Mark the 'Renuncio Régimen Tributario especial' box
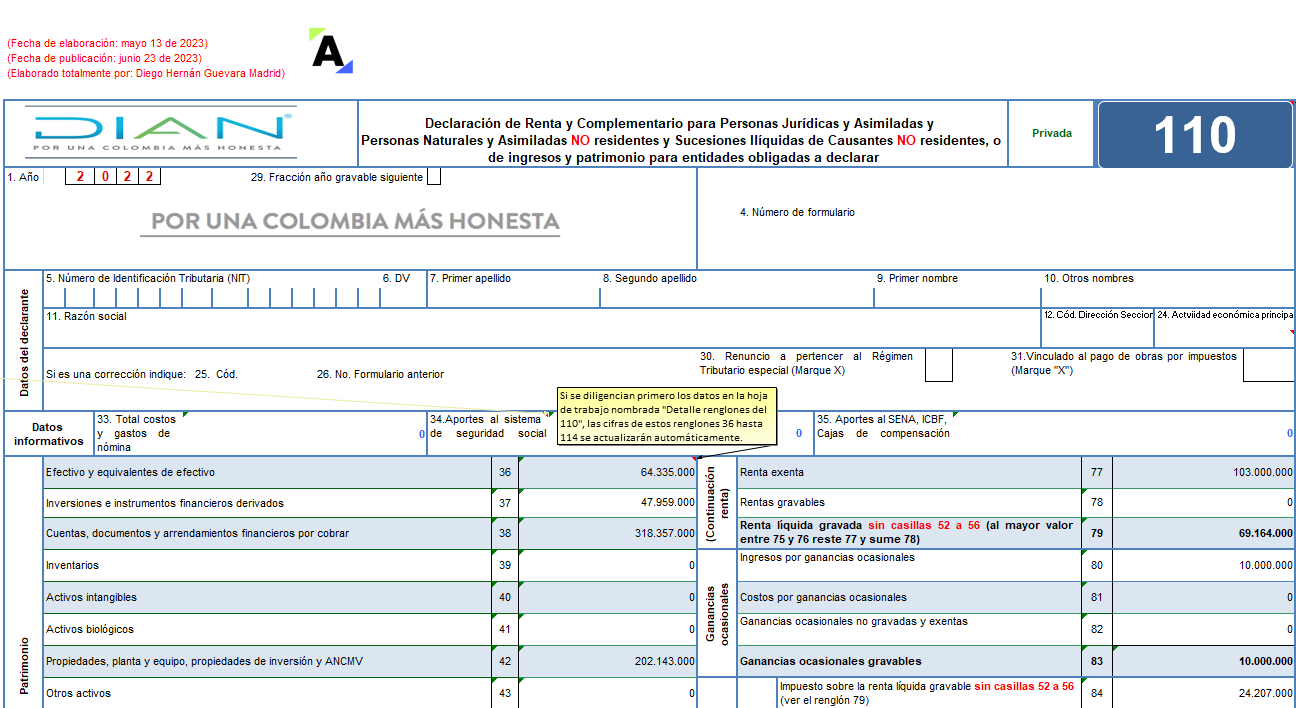 [938, 365]
